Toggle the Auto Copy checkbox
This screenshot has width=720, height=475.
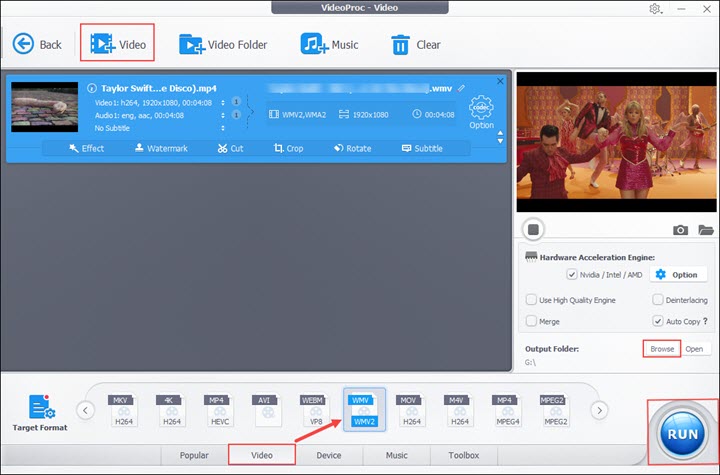click(658, 321)
